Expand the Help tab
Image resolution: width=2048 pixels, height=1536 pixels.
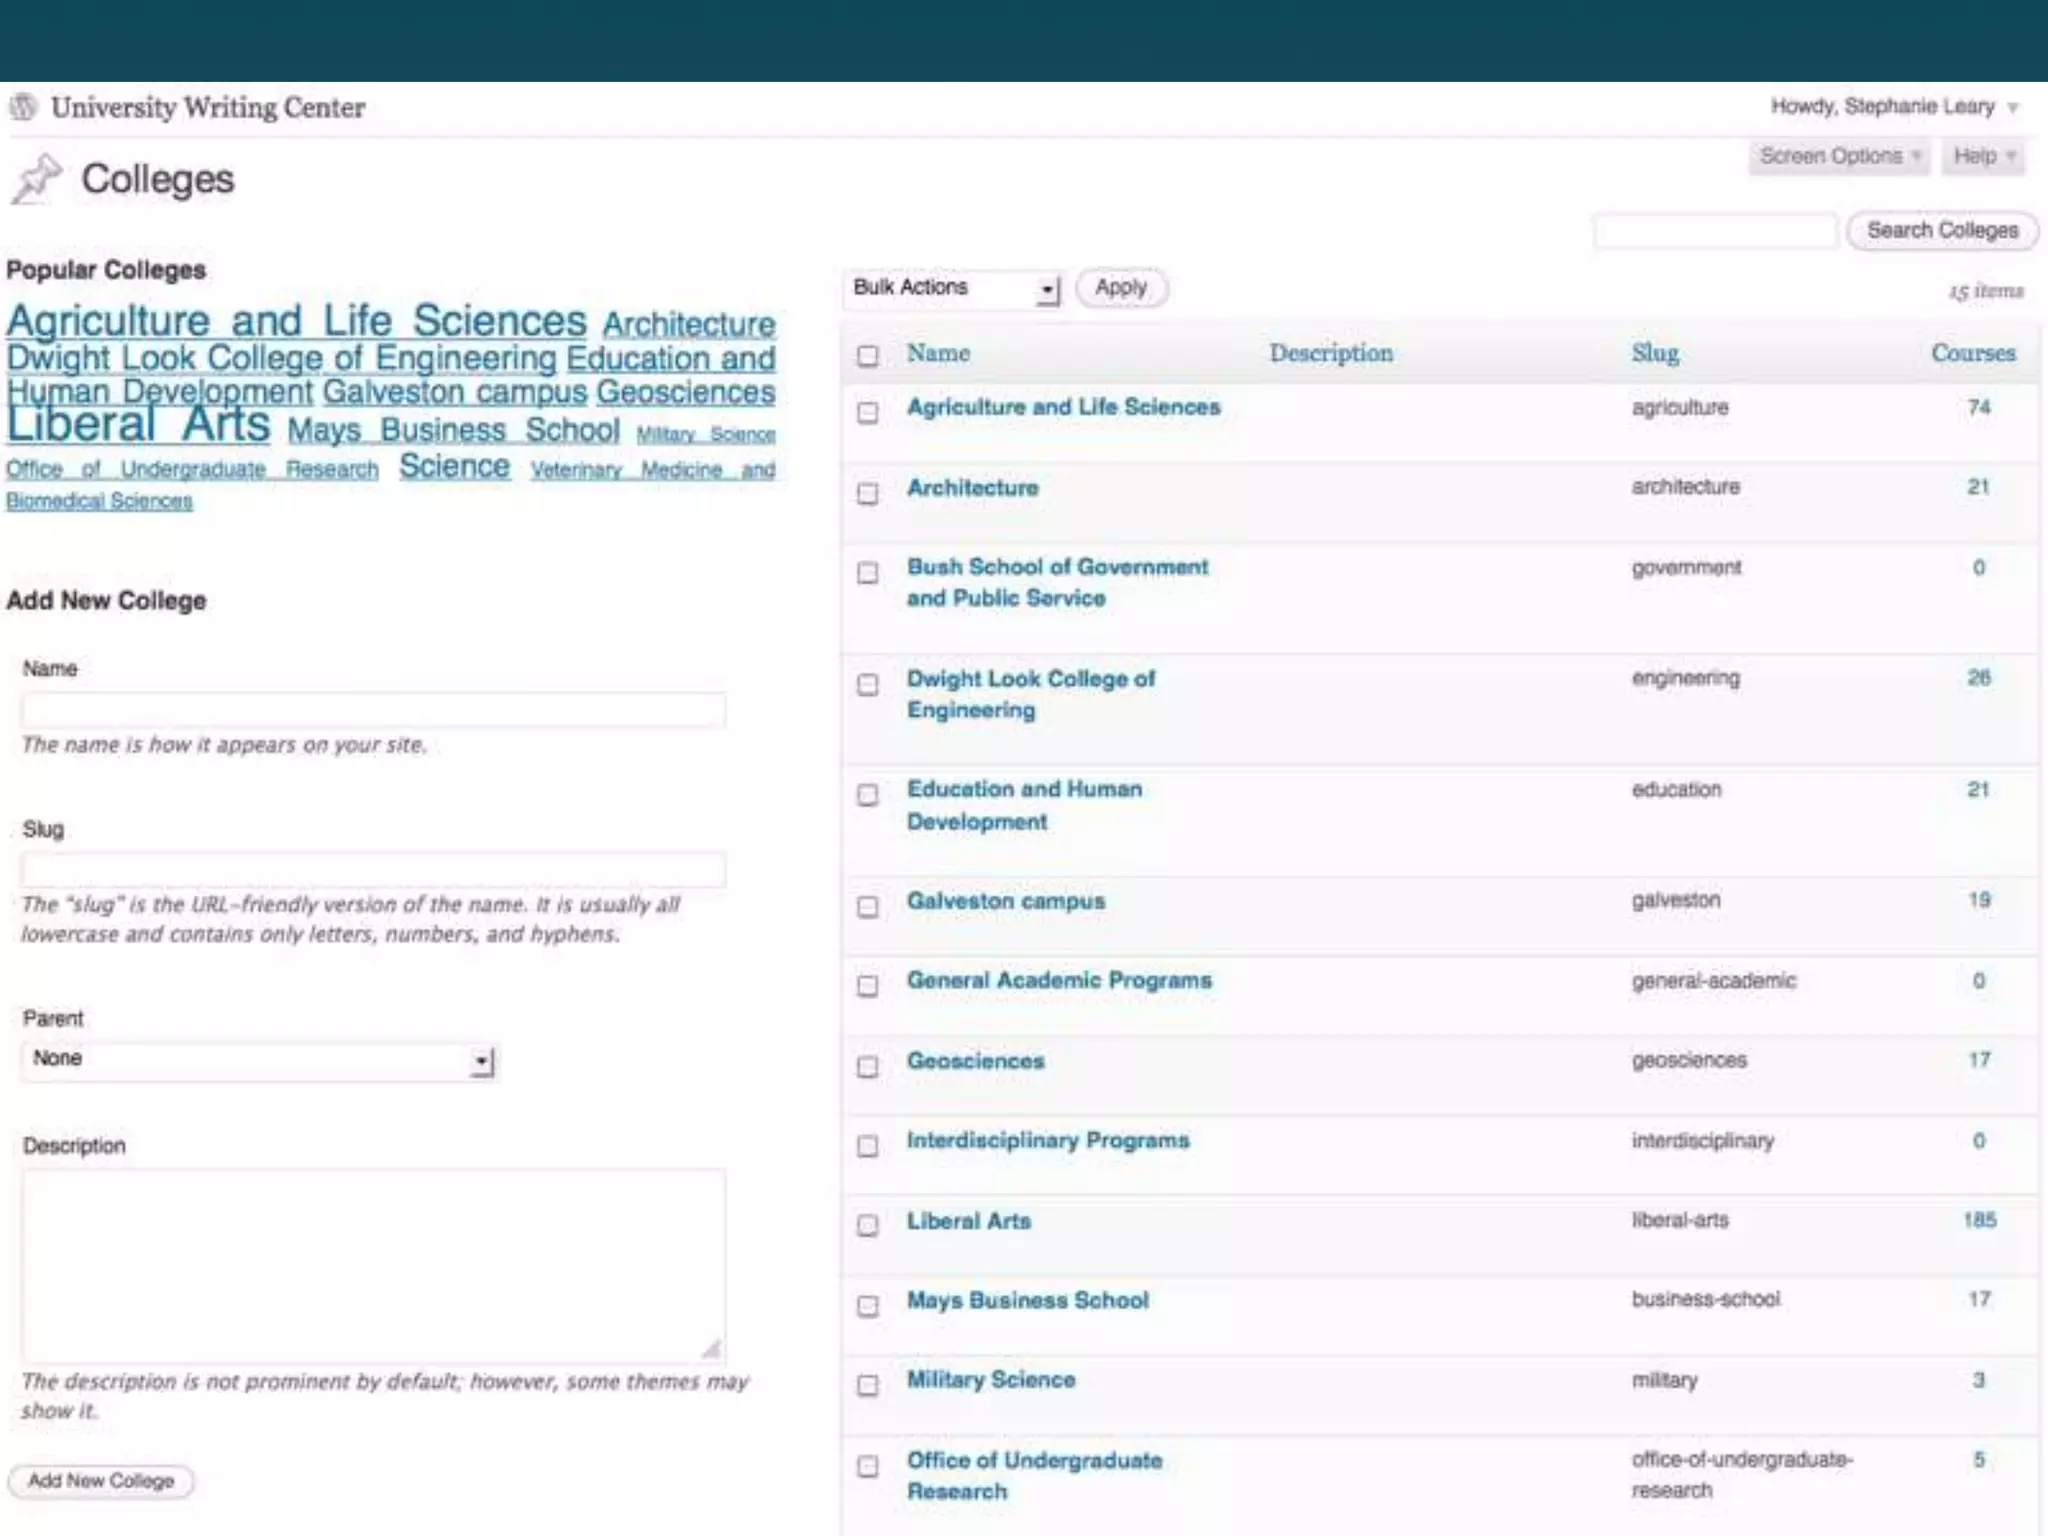(1982, 156)
